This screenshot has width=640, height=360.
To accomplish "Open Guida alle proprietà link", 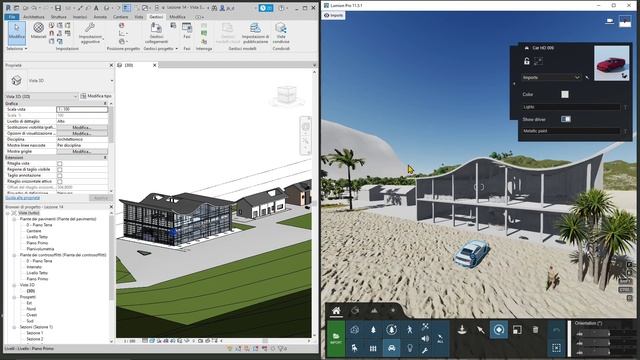I will coord(22,198).
